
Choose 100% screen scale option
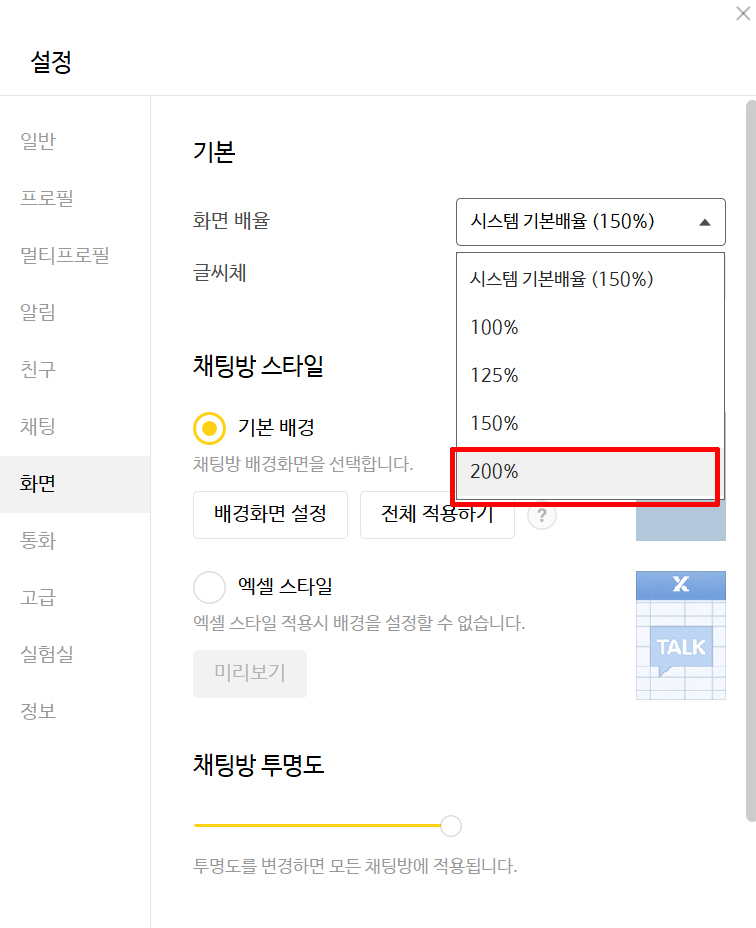click(x=590, y=327)
